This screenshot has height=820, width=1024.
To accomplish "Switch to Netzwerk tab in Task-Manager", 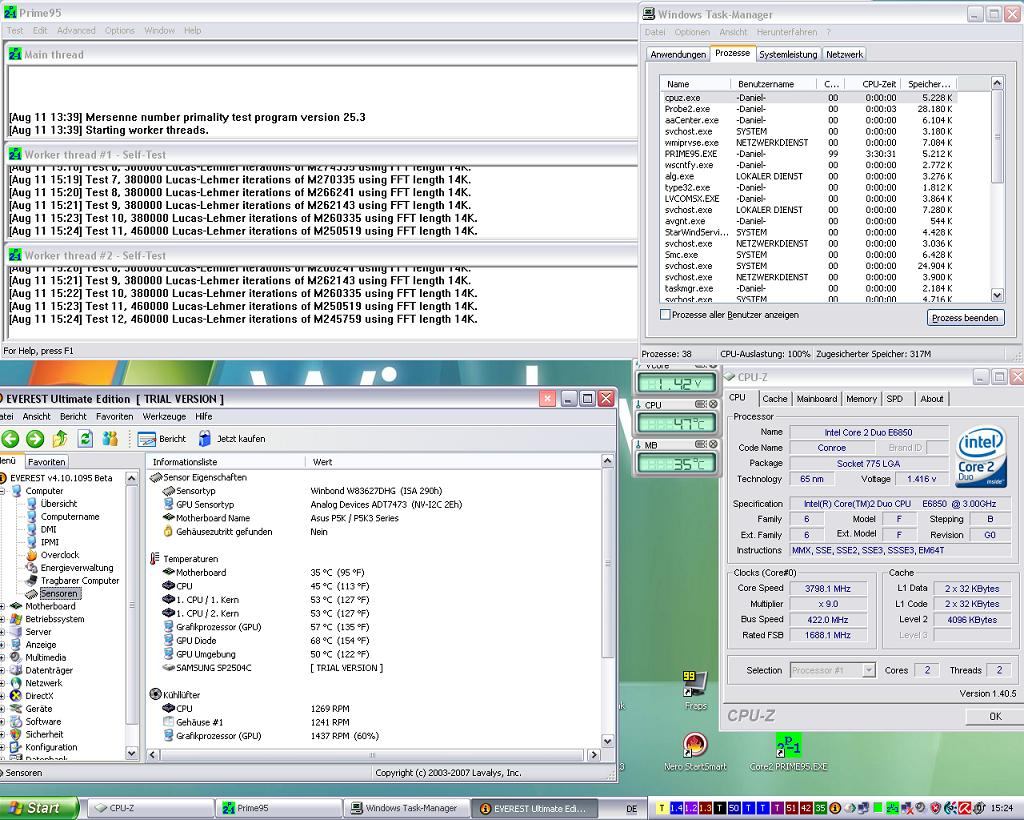I will pyautogui.click(x=844, y=55).
